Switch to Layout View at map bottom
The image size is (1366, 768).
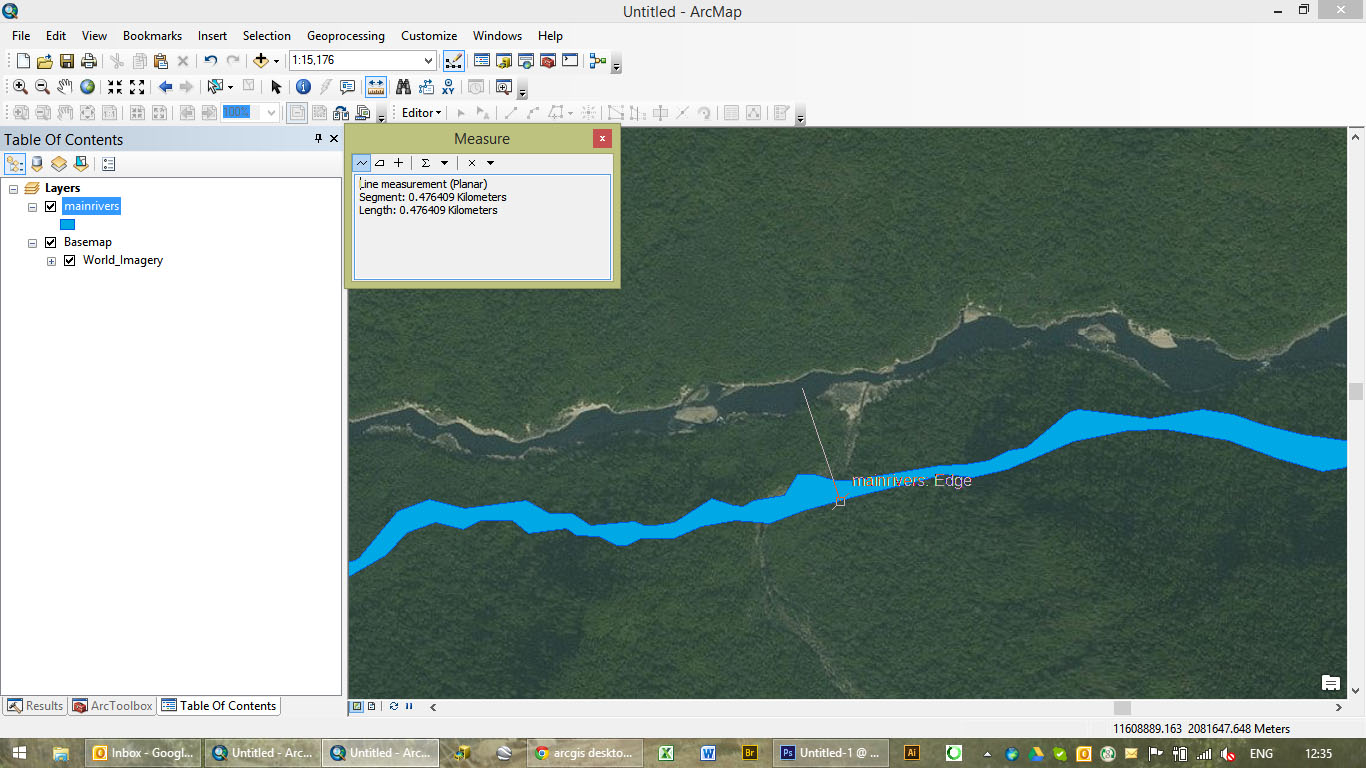pos(372,706)
